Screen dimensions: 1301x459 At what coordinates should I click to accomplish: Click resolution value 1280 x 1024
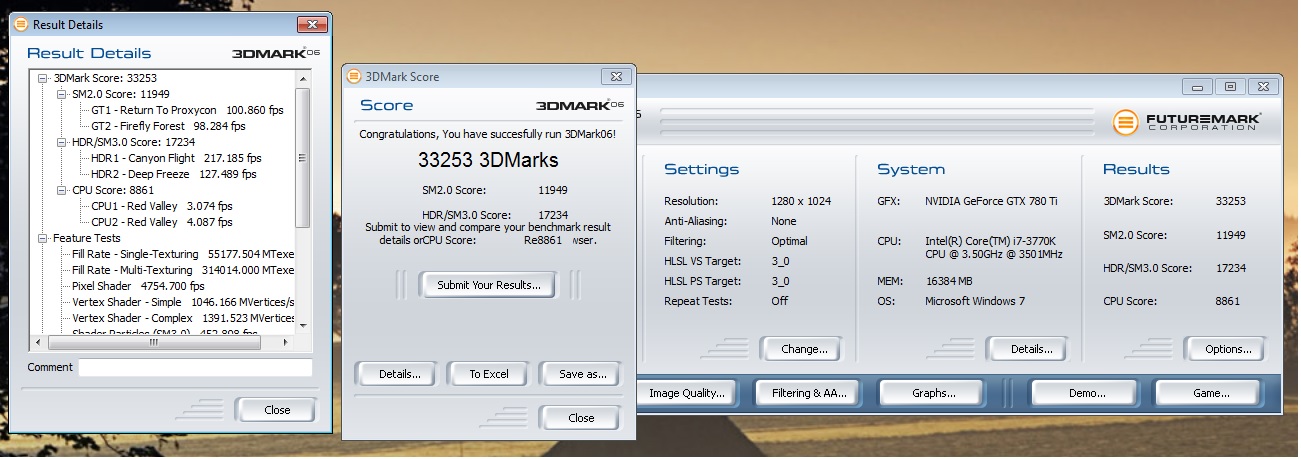801,201
